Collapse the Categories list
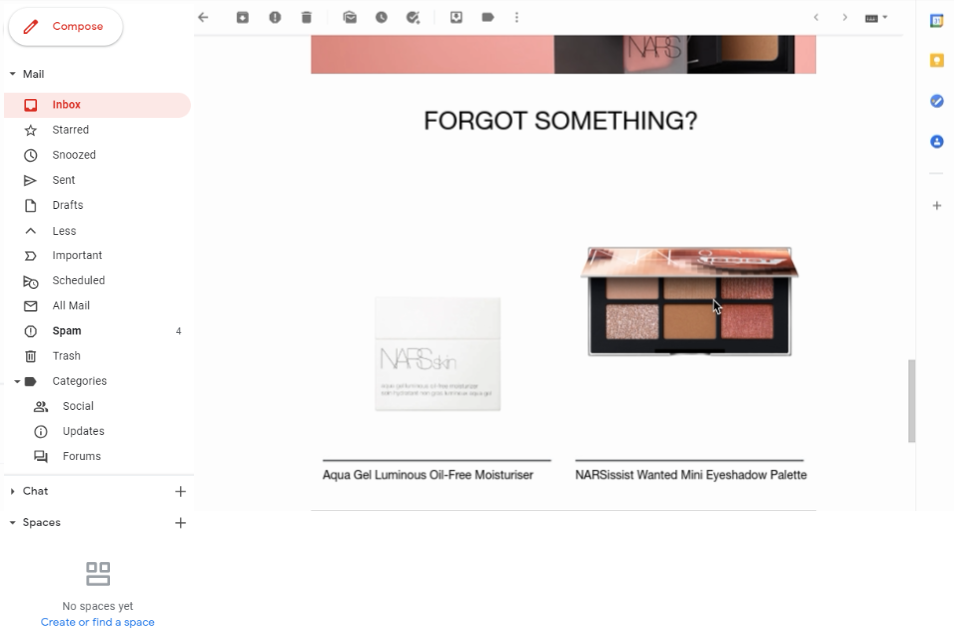954x640 pixels. click(x=17, y=381)
